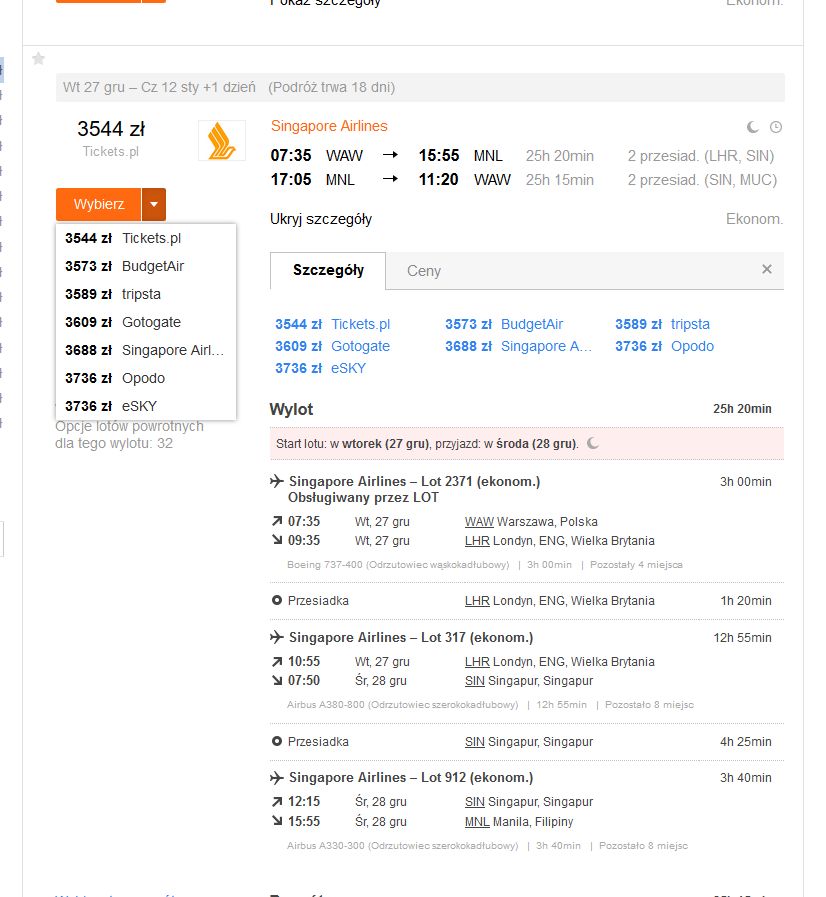826x897 pixels.
Task: Choose Tickets.pl for 3544 zł in dropdown
Action: click(x=146, y=238)
